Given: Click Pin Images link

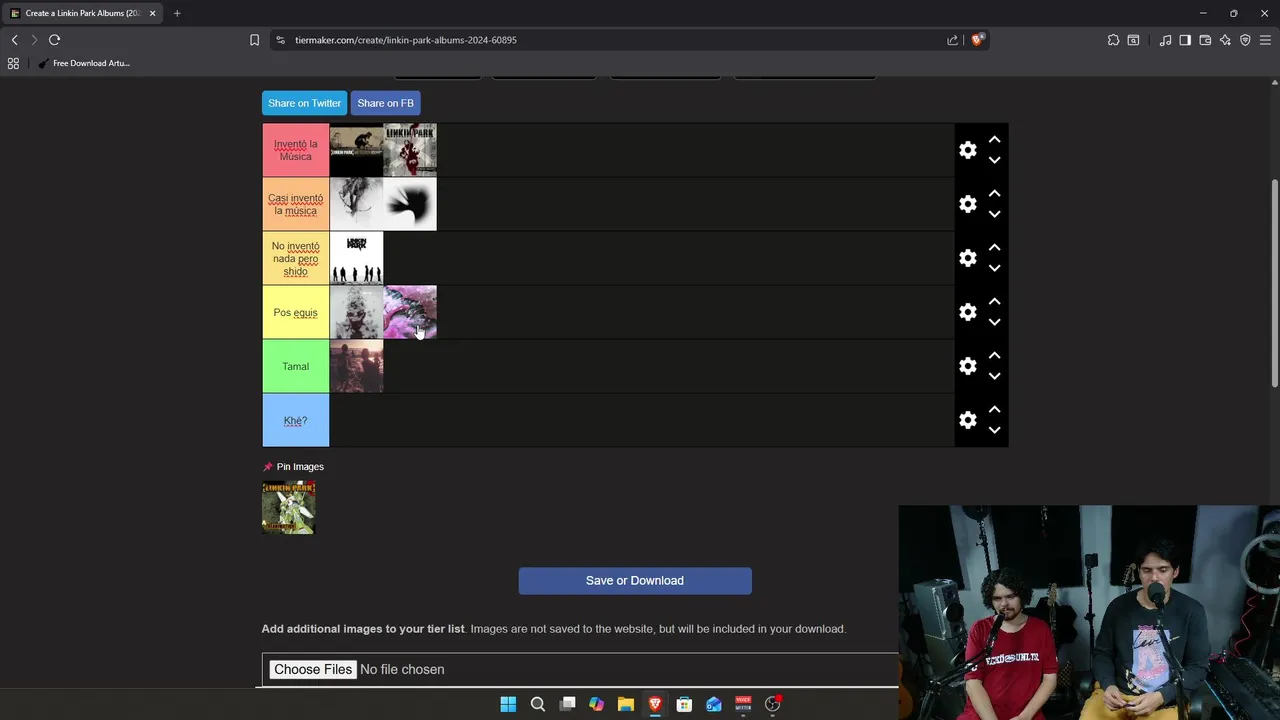Looking at the screenshot, I should 293,467.
